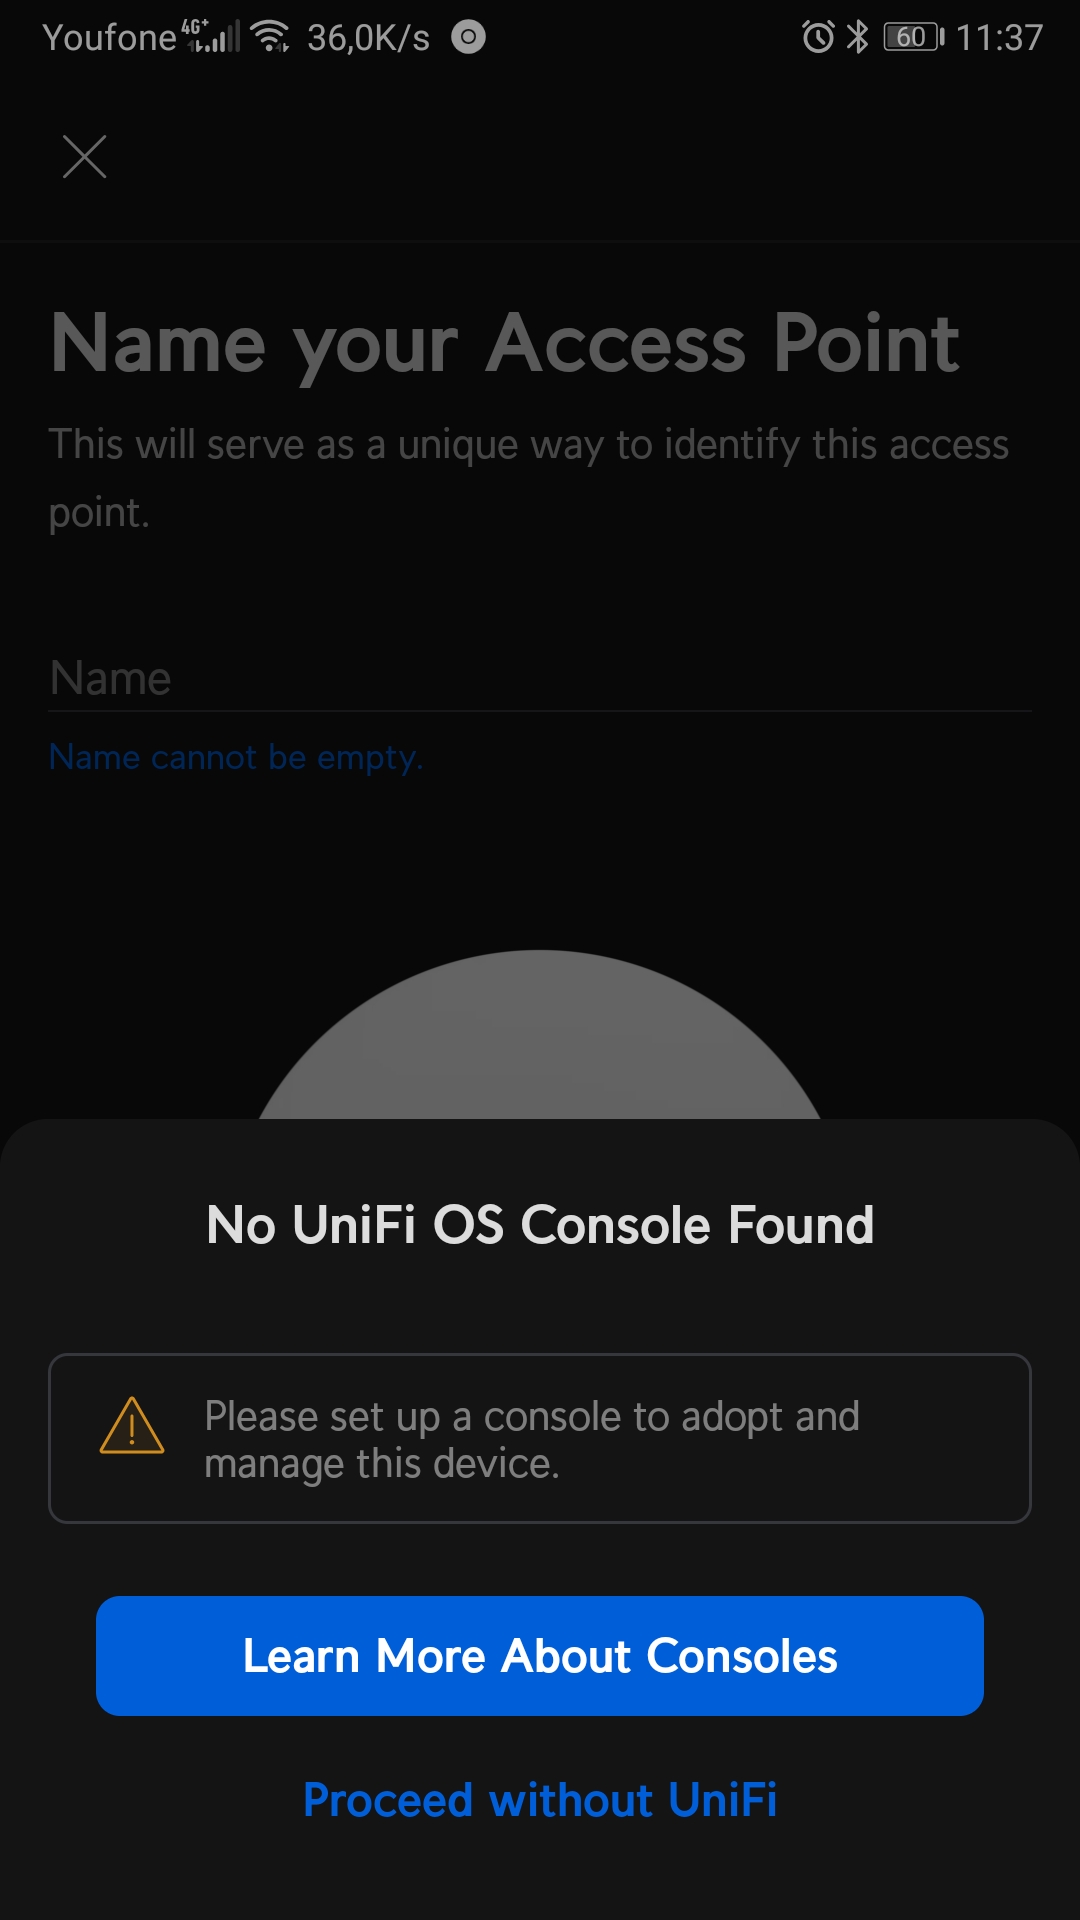Viewport: 1080px width, 1920px height.
Task: Tap the access point device image
Action: 540,1034
